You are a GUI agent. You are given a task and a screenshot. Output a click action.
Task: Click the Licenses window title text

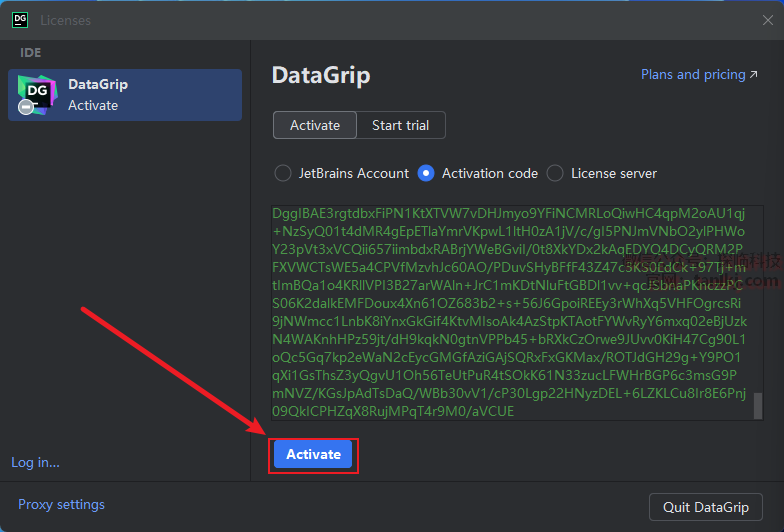(x=65, y=20)
